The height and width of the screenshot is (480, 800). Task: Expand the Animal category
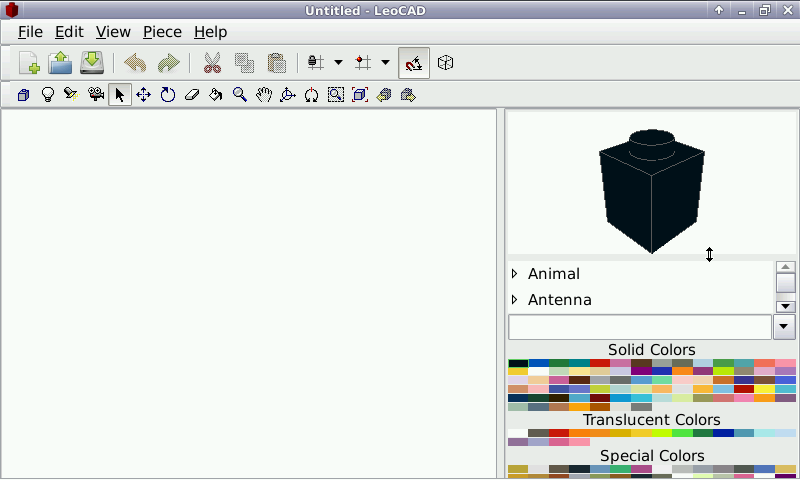pos(514,274)
